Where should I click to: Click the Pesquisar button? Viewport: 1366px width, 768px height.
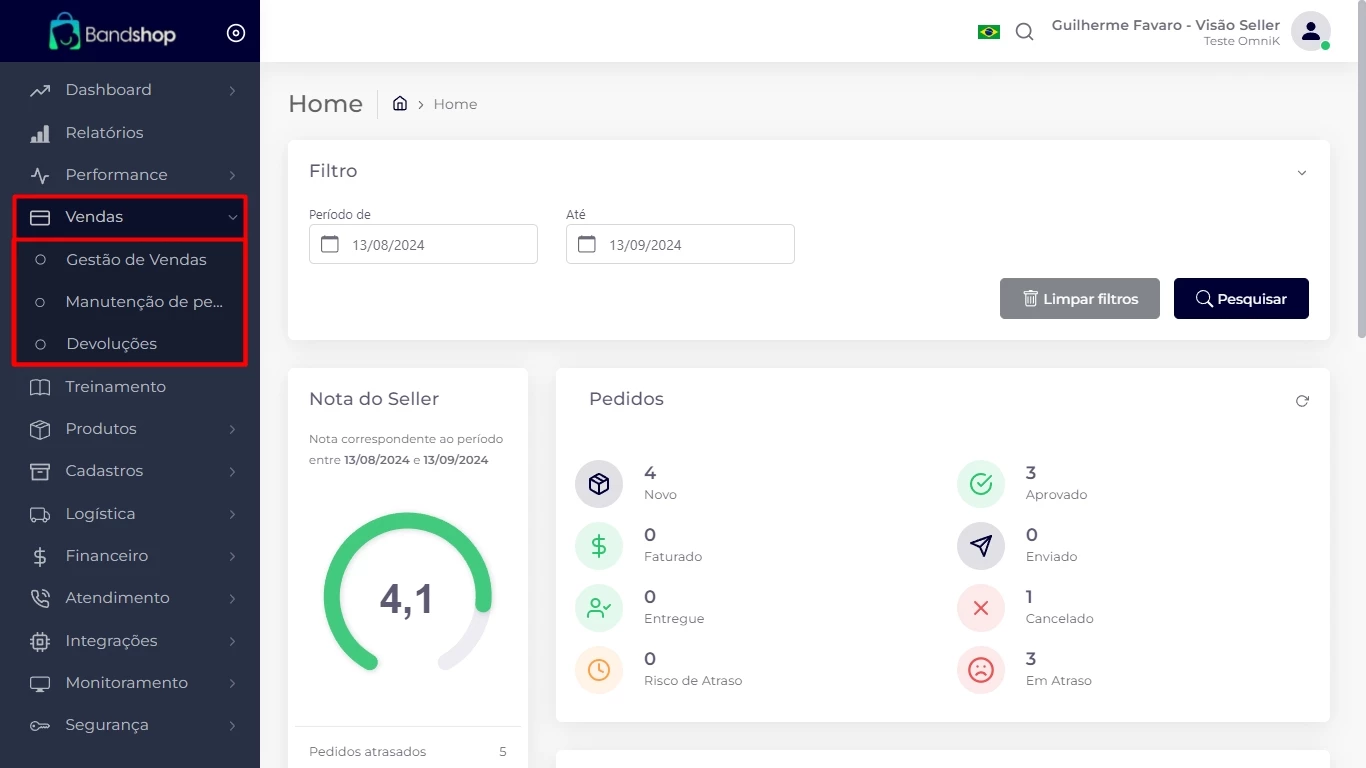click(1241, 299)
